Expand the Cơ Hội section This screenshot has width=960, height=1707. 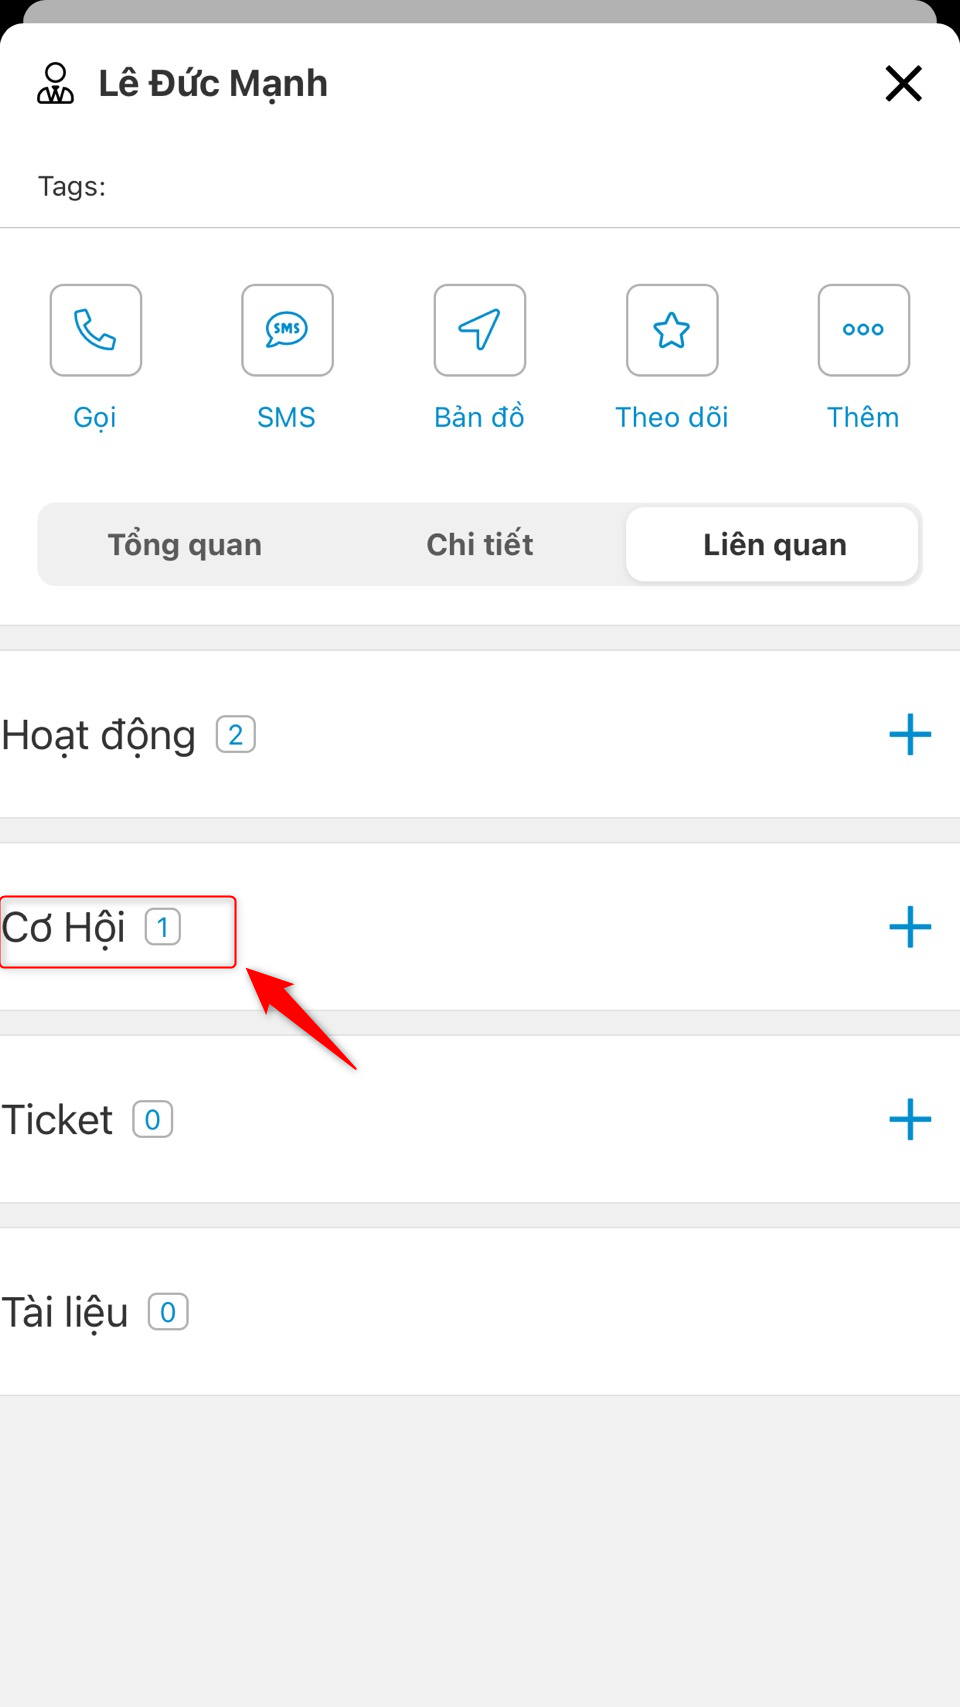64,928
